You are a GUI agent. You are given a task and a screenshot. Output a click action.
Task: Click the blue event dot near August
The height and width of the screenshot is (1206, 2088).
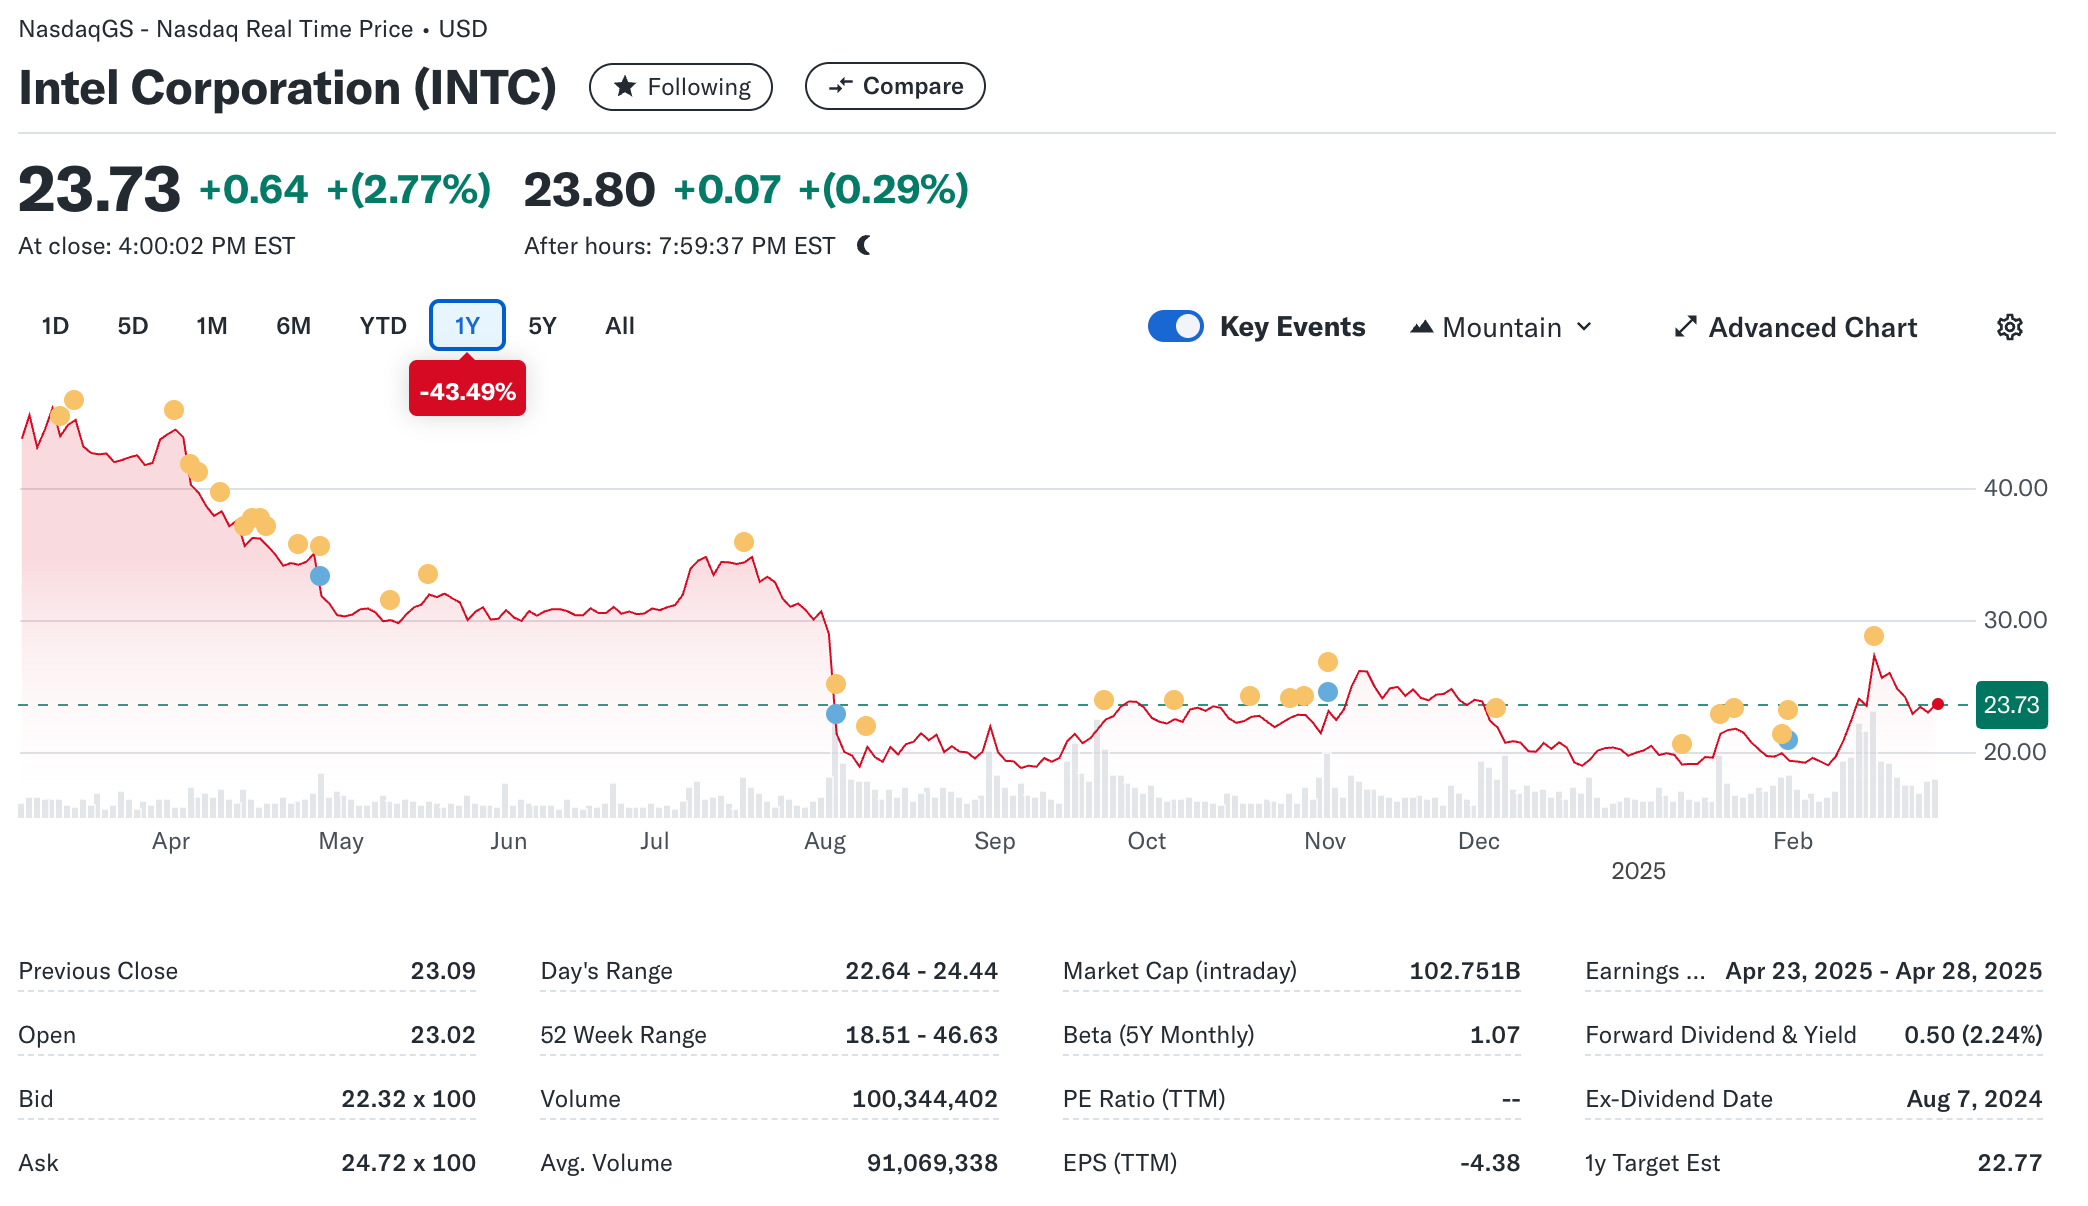836,714
